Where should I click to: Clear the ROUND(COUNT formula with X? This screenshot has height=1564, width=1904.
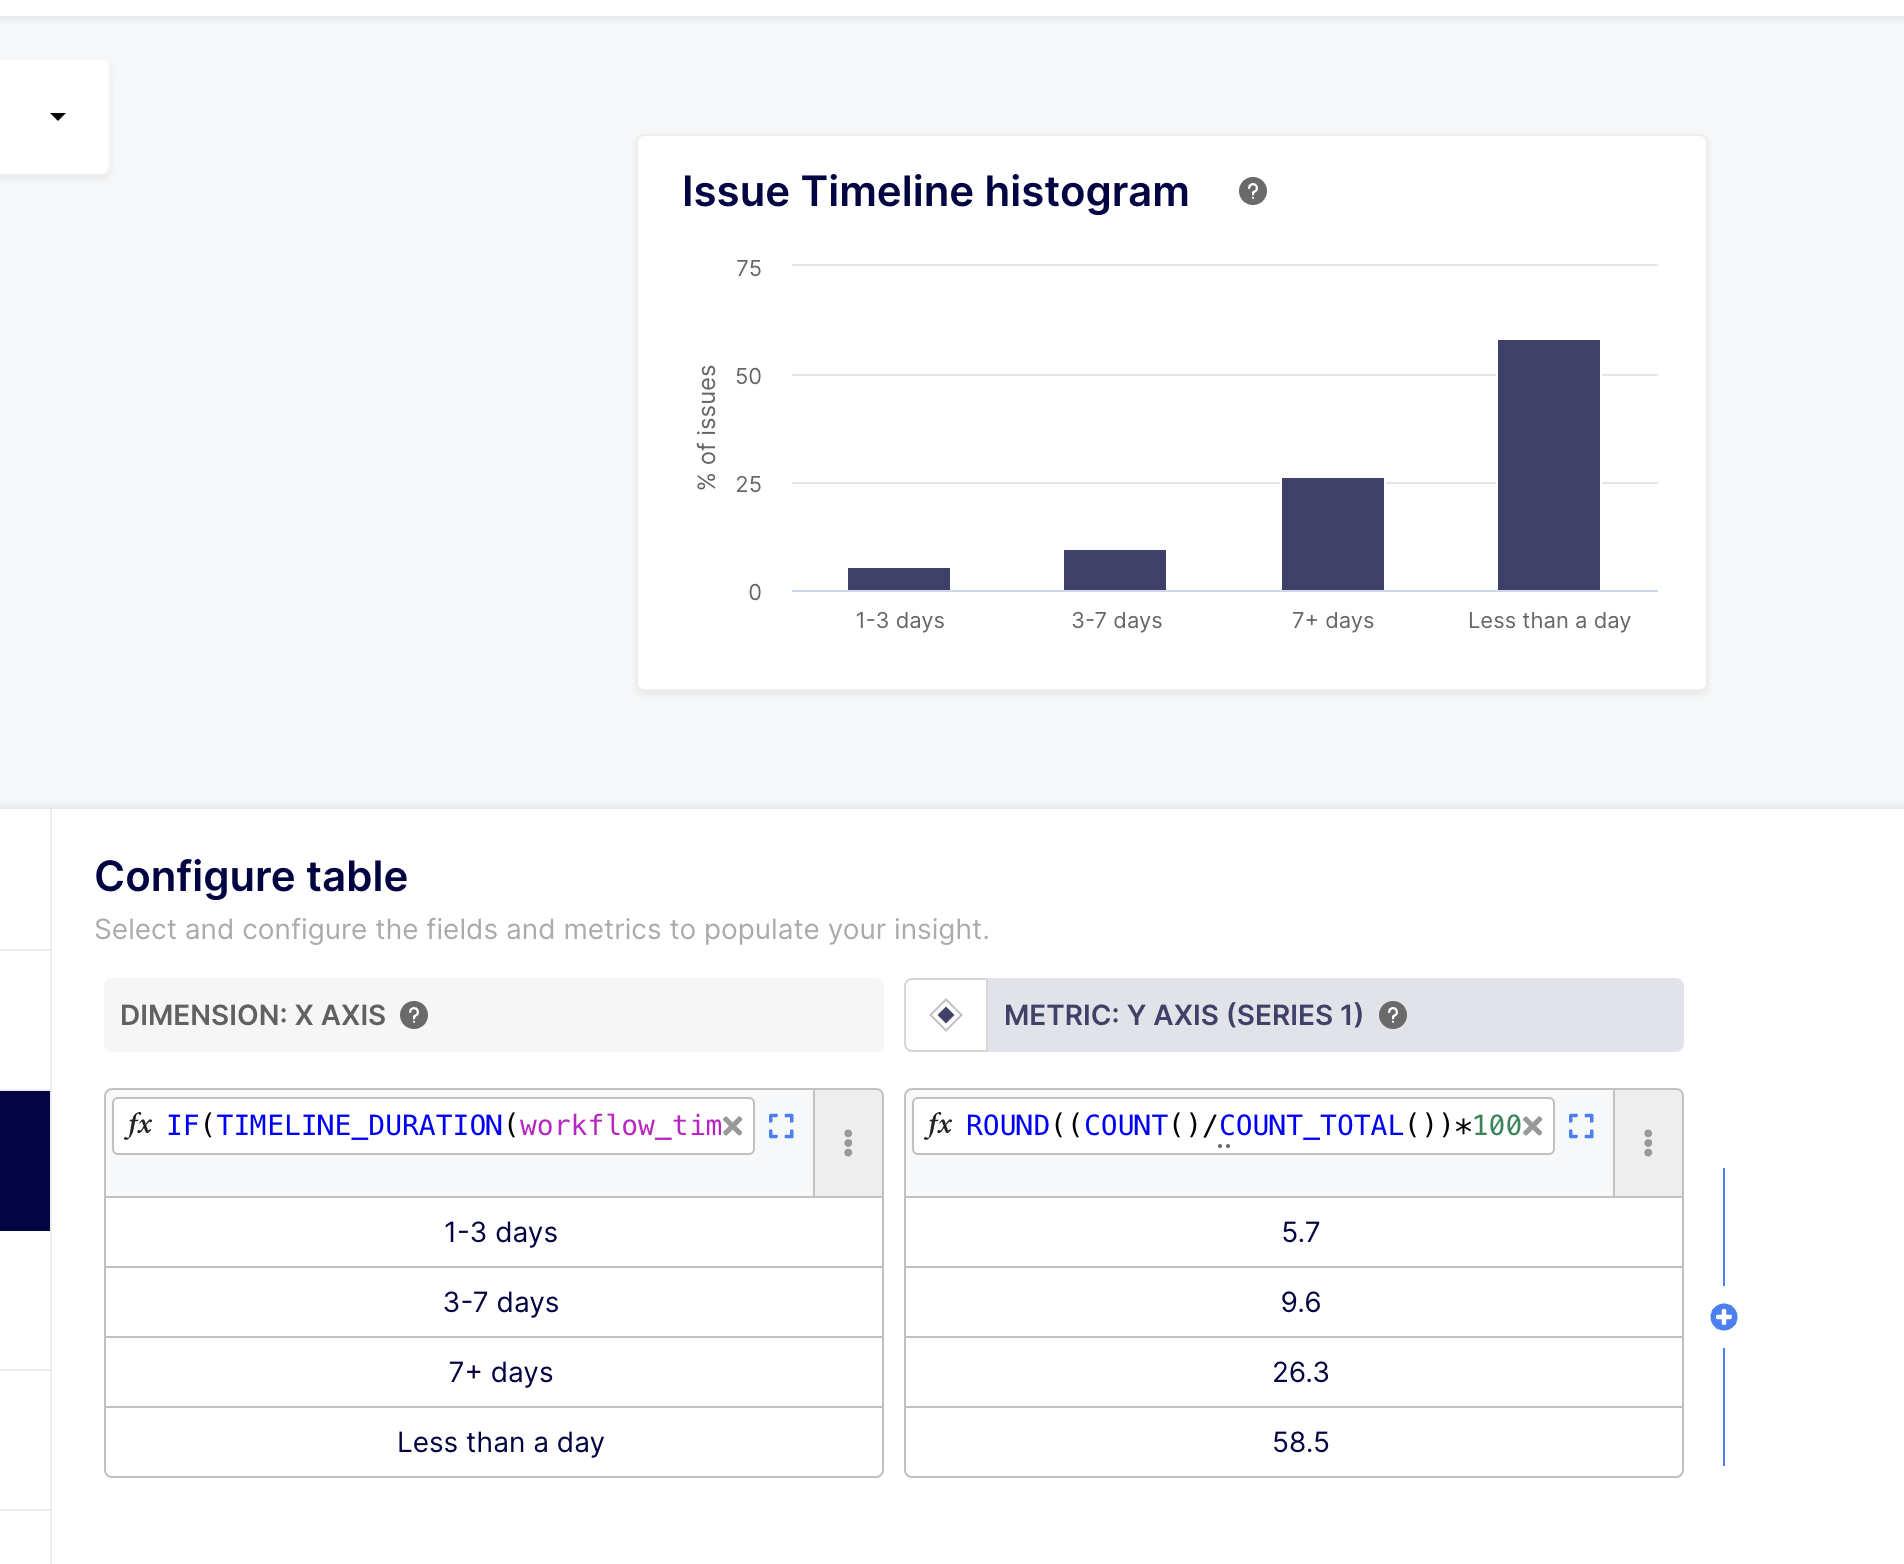pyautogui.click(x=1533, y=1126)
